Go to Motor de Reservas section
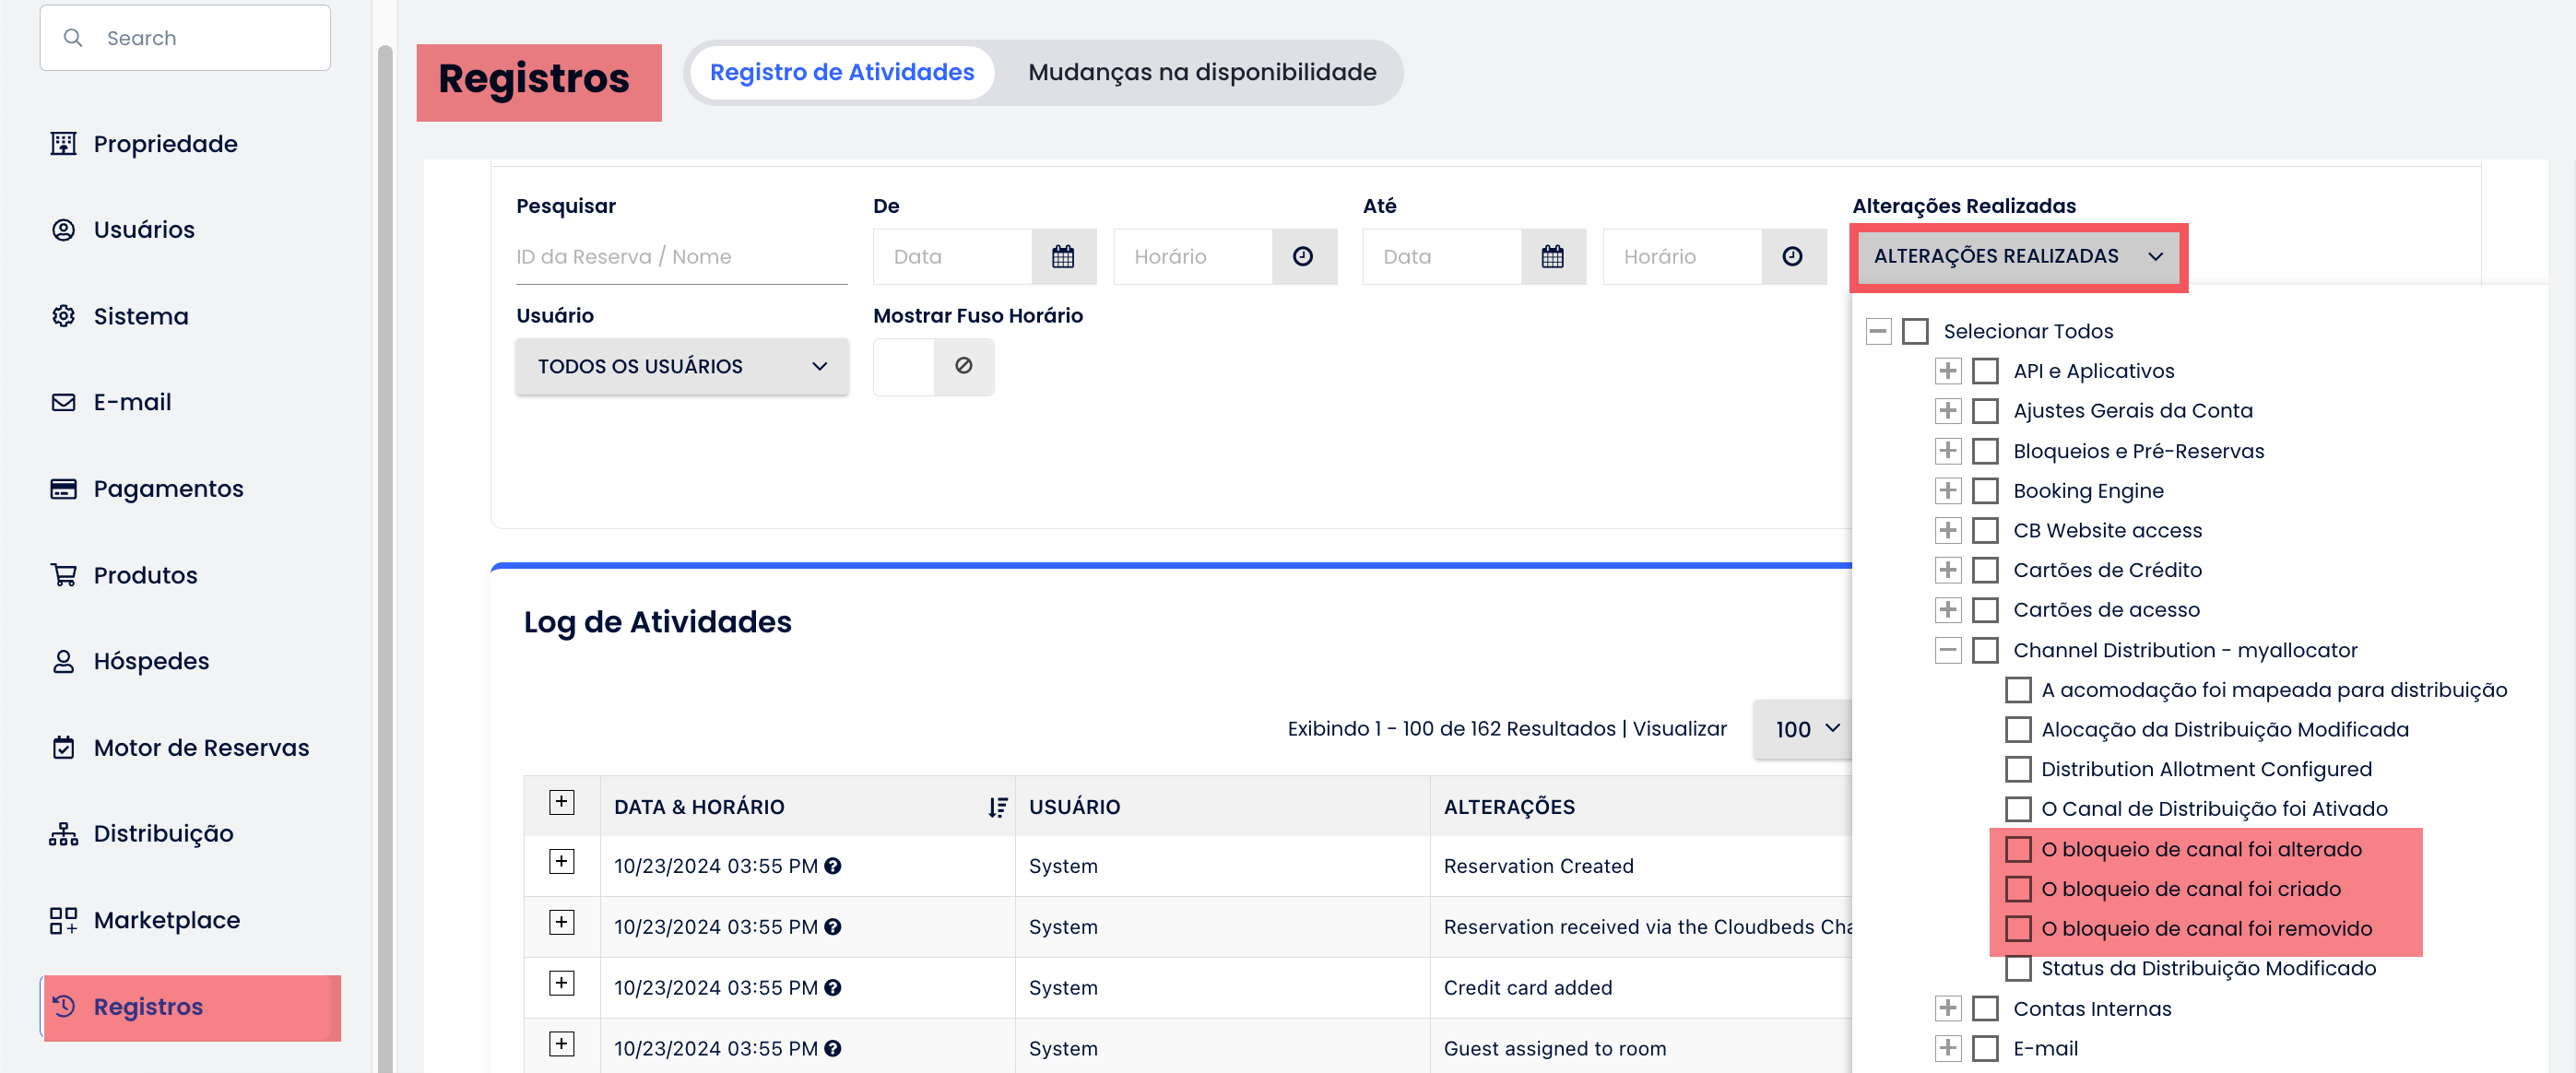Screen dimensions: 2576x1073 201,748
